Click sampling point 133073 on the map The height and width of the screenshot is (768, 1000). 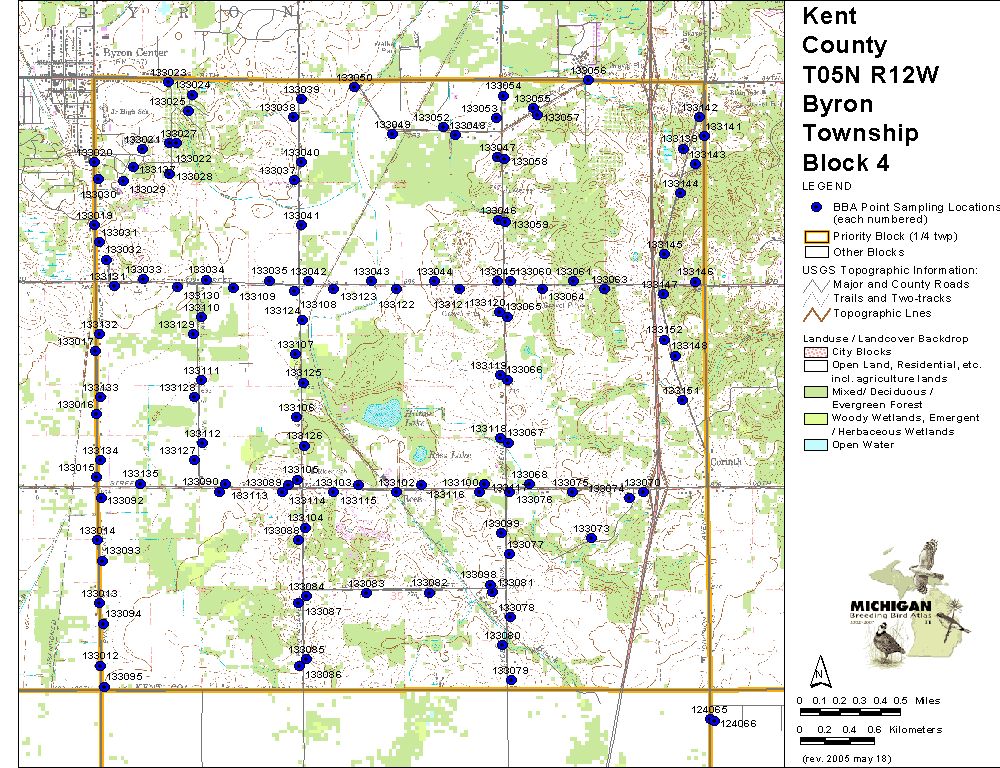[x=591, y=538]
